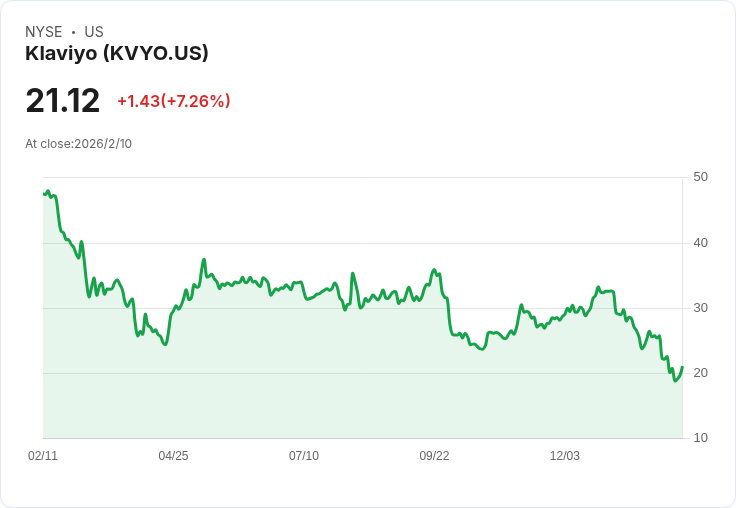Click the At close 2026/2/10 timestamp
Viewport: 736px width, 508px height.
pyautogui.click(x=79, y=143)
